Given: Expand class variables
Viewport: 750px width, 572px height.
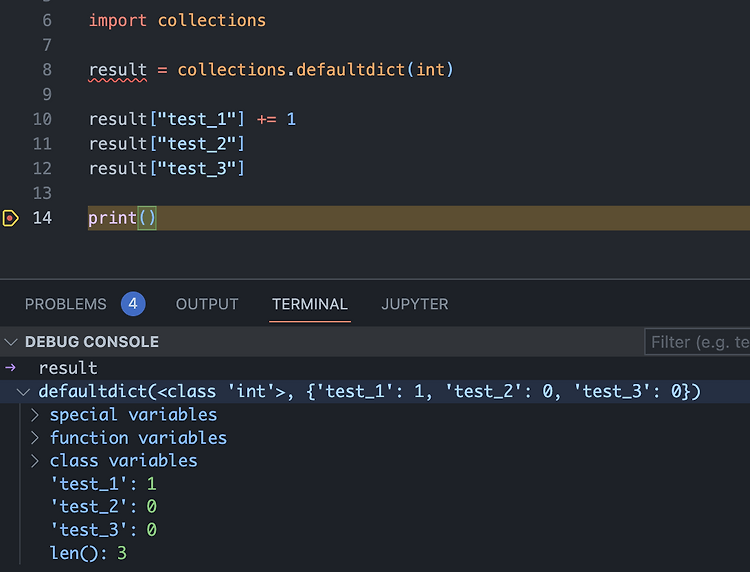Looking at the screenshot, I should pyautogui.click(x=34, y=461).
